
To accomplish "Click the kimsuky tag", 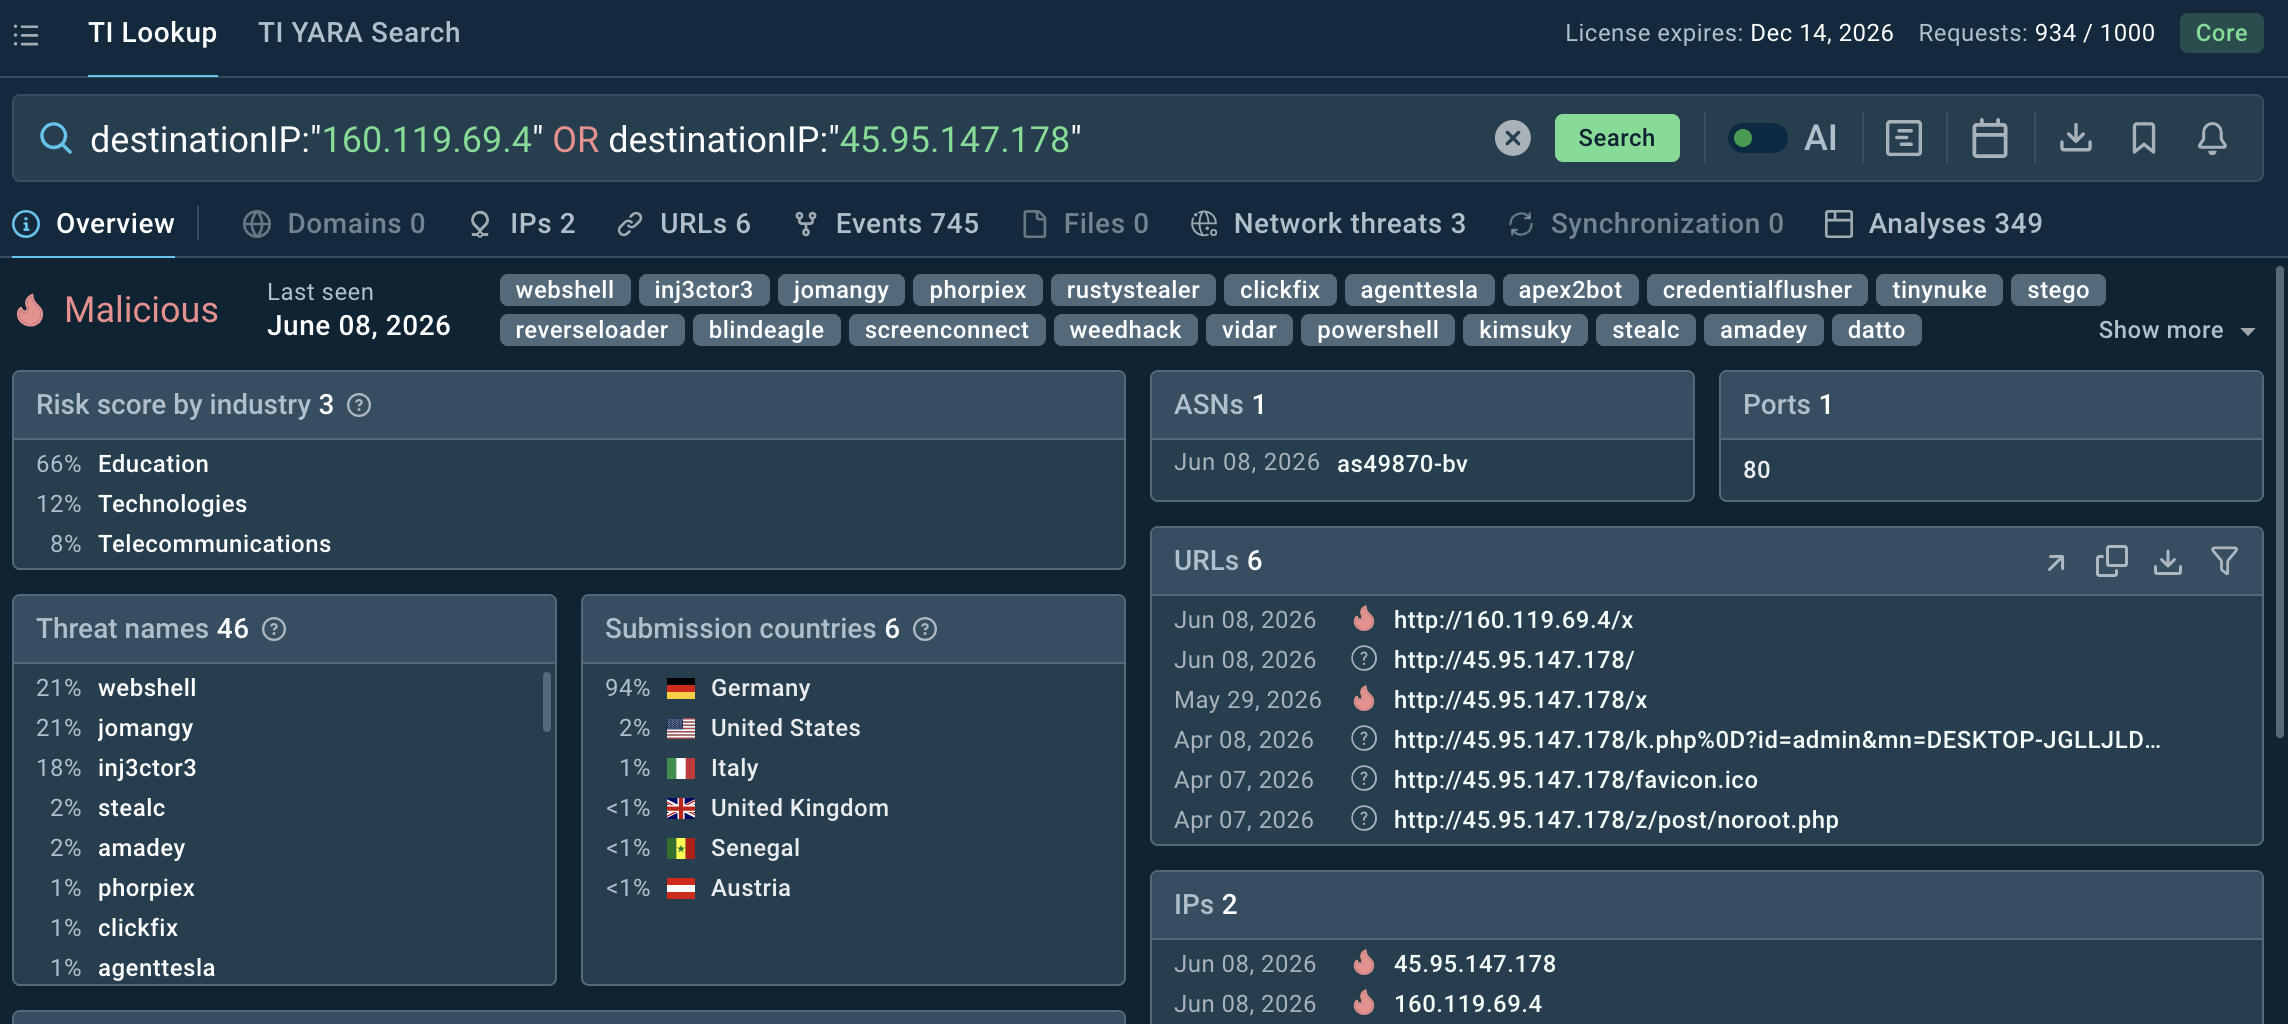I will click(x=1525, y=330).
